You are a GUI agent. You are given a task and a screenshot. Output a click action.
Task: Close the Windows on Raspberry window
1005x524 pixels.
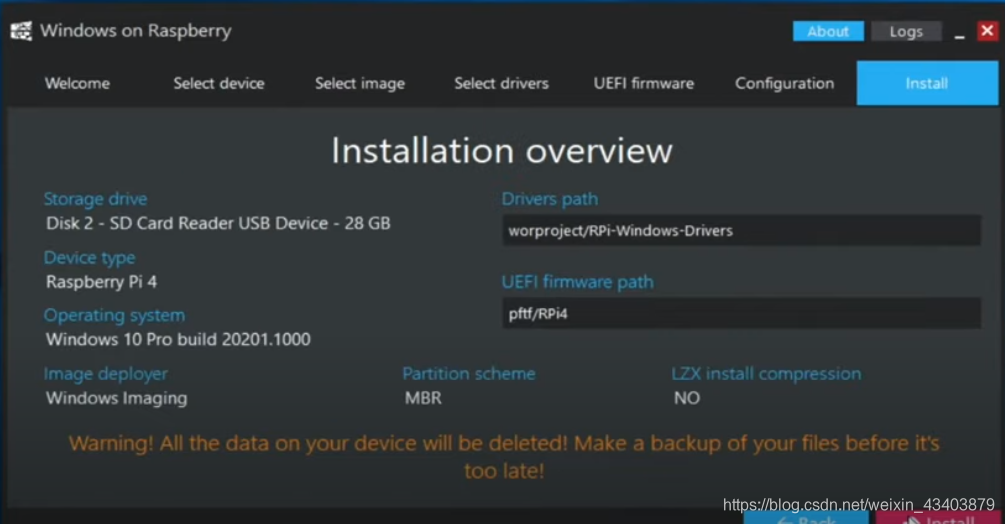pyautogui.click(x=987, y=30)
